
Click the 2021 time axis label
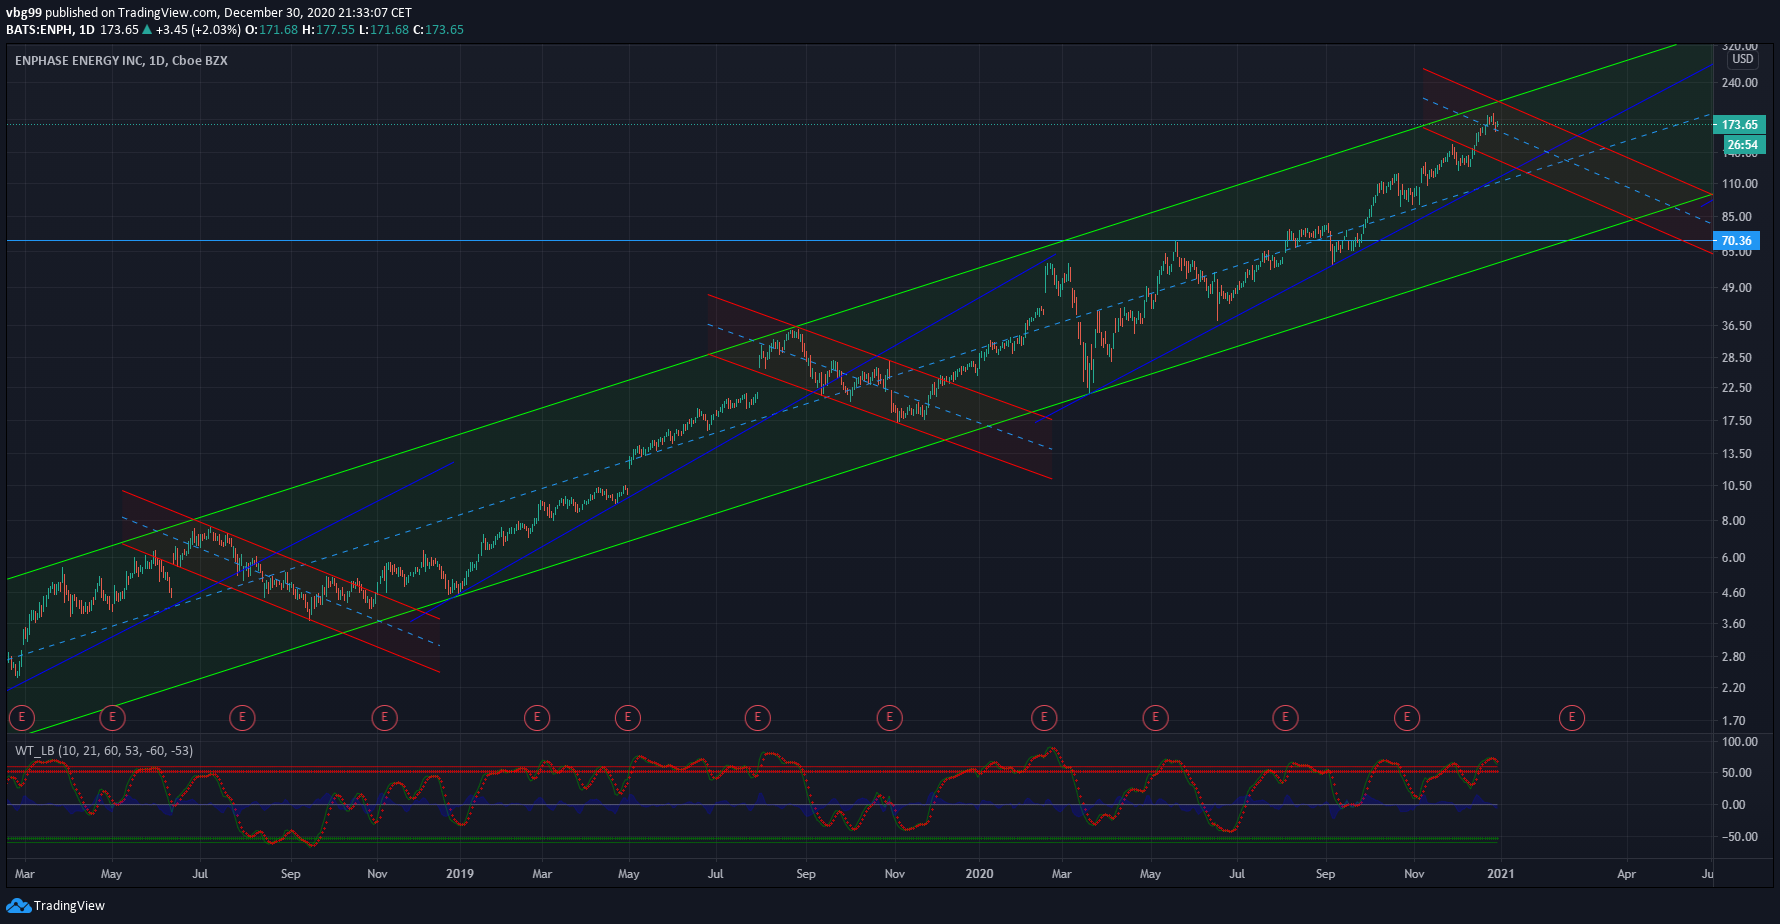pos(1501,874)
